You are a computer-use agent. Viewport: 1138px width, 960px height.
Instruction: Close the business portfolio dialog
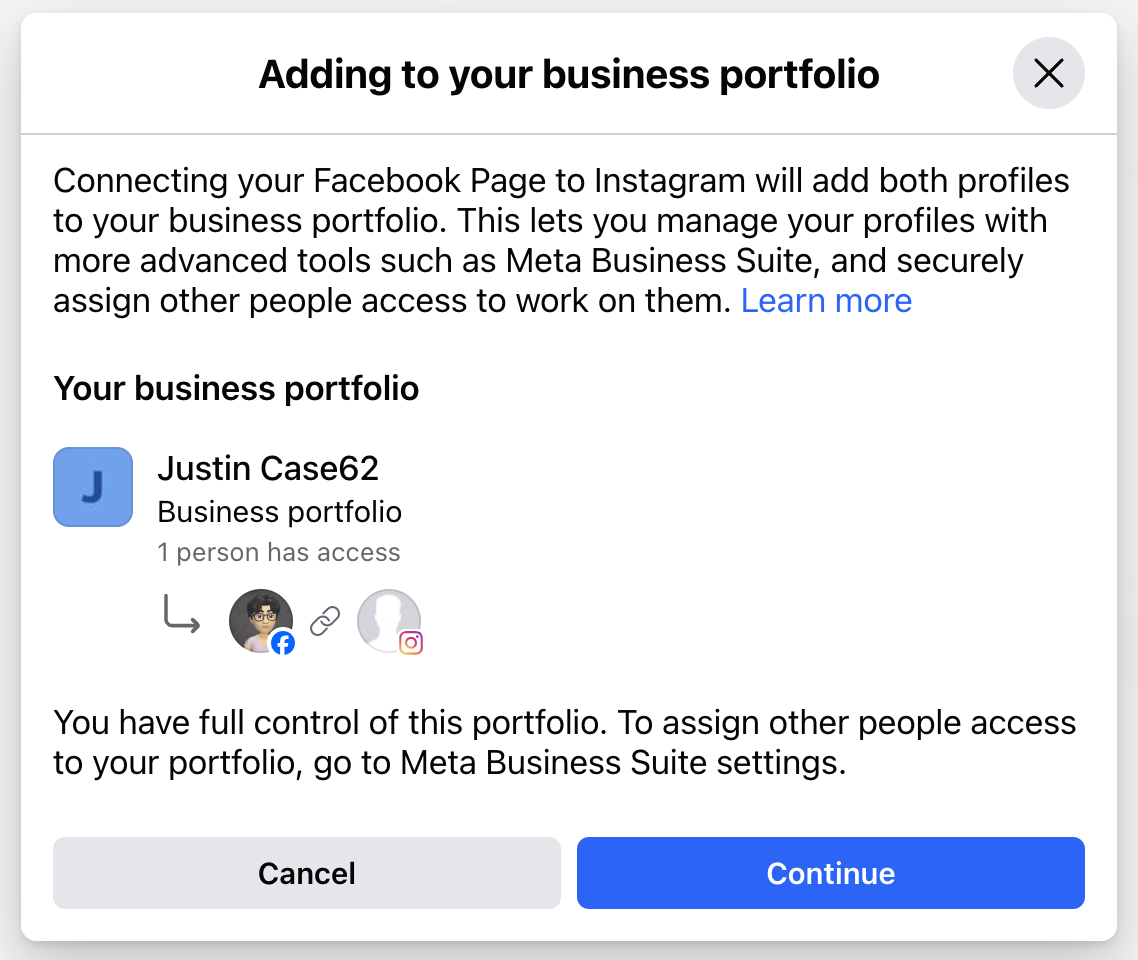pos(1048,73)
